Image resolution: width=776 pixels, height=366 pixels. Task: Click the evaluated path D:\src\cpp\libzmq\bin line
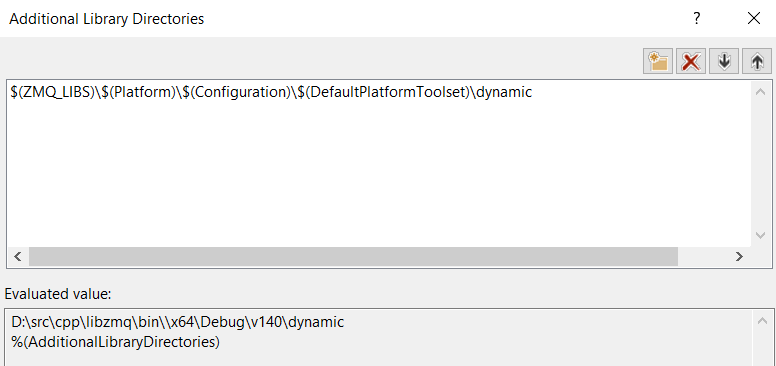click(178, 322)
